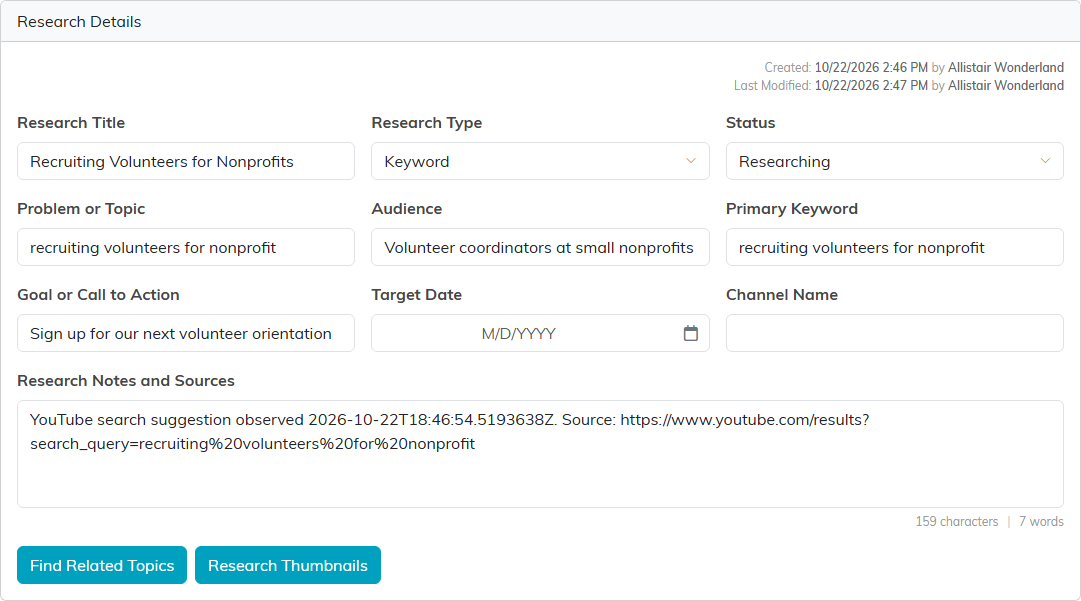Click the Primary Keyword label
The height and width of the screenshot is (601, 1081).
pyautogui.click(x=791, y=209)
